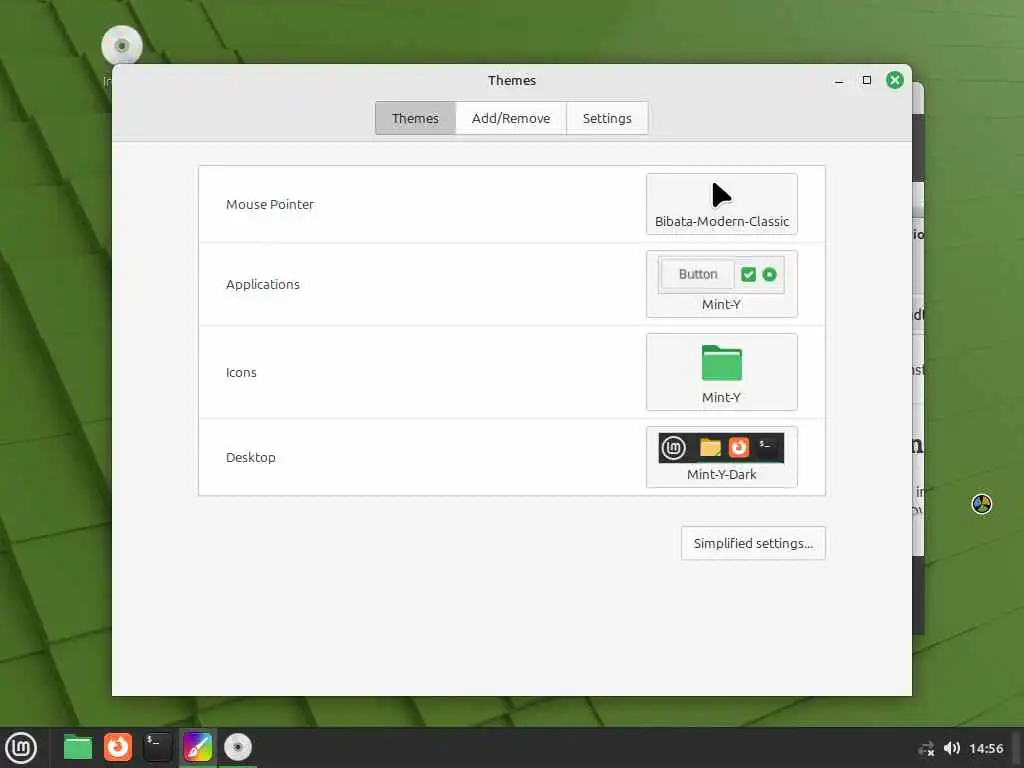Open the Desktop theme chooser Mint-Y-Dark
The image size is (1024, 768).
[x=722, y=457]
